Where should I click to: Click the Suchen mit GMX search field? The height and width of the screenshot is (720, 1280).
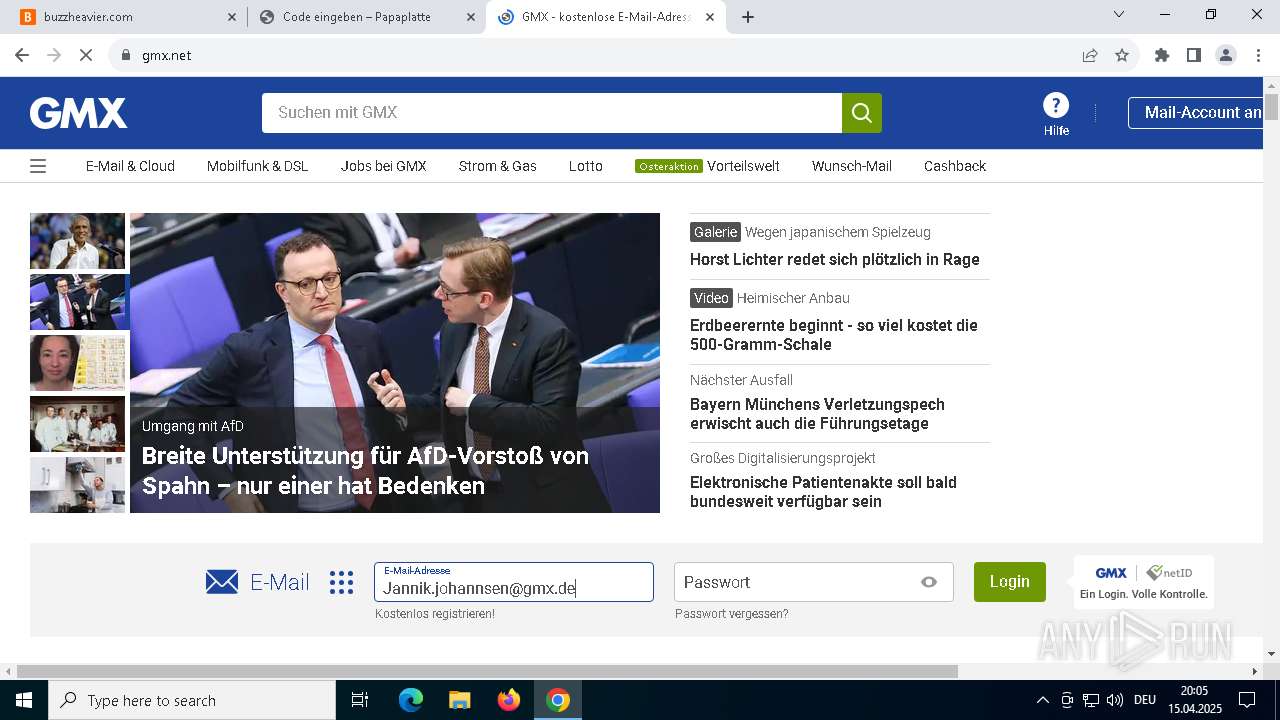(552, 113)
